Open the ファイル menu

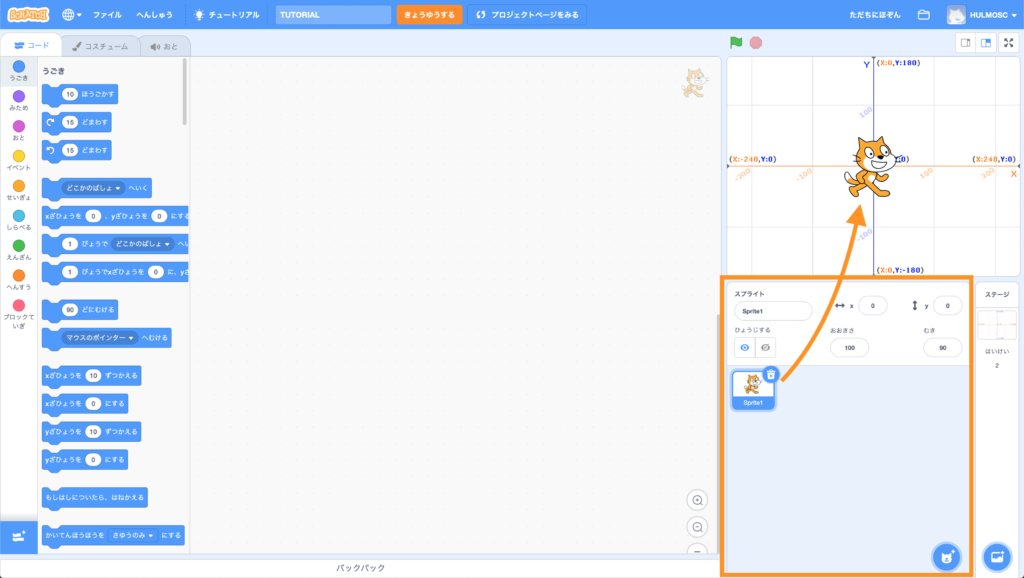107,15
